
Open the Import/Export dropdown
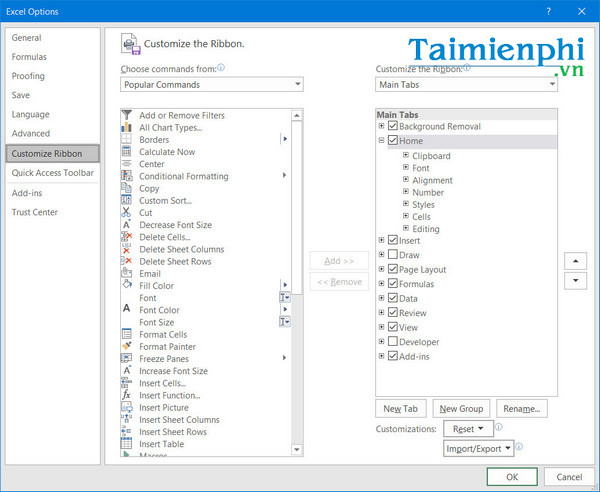[478, 448]
